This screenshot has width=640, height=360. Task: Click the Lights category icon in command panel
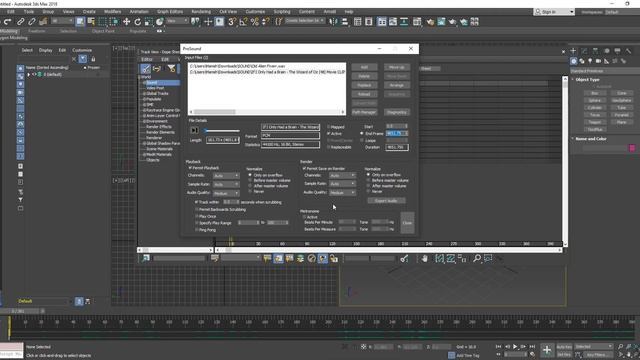click(590, 61)
